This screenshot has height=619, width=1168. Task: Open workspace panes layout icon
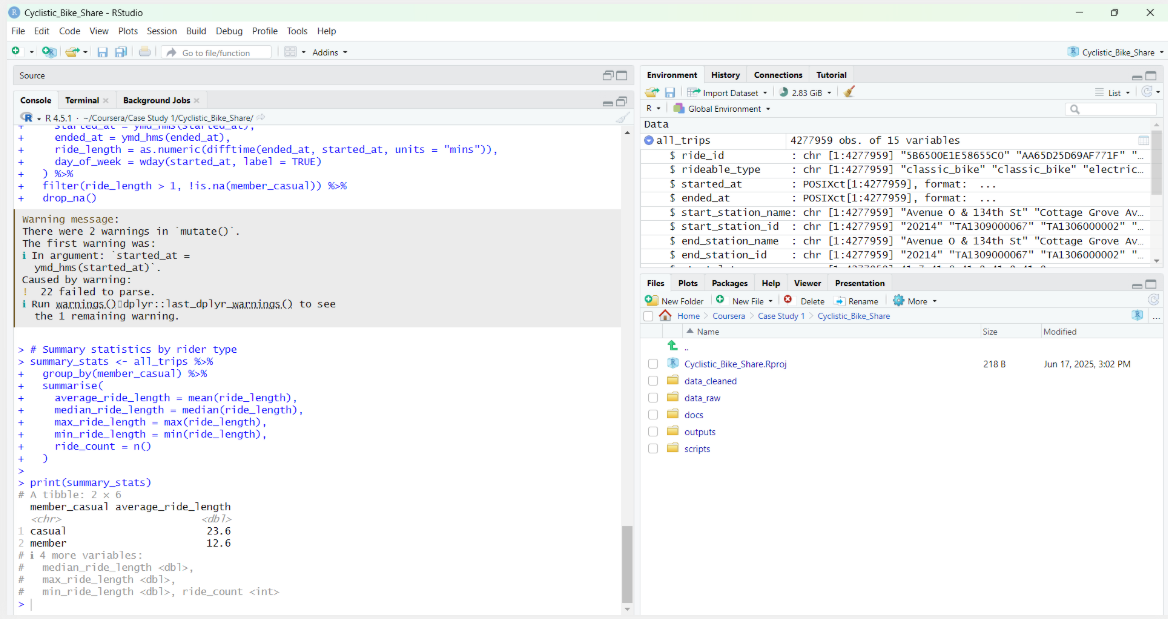[289, 51]
